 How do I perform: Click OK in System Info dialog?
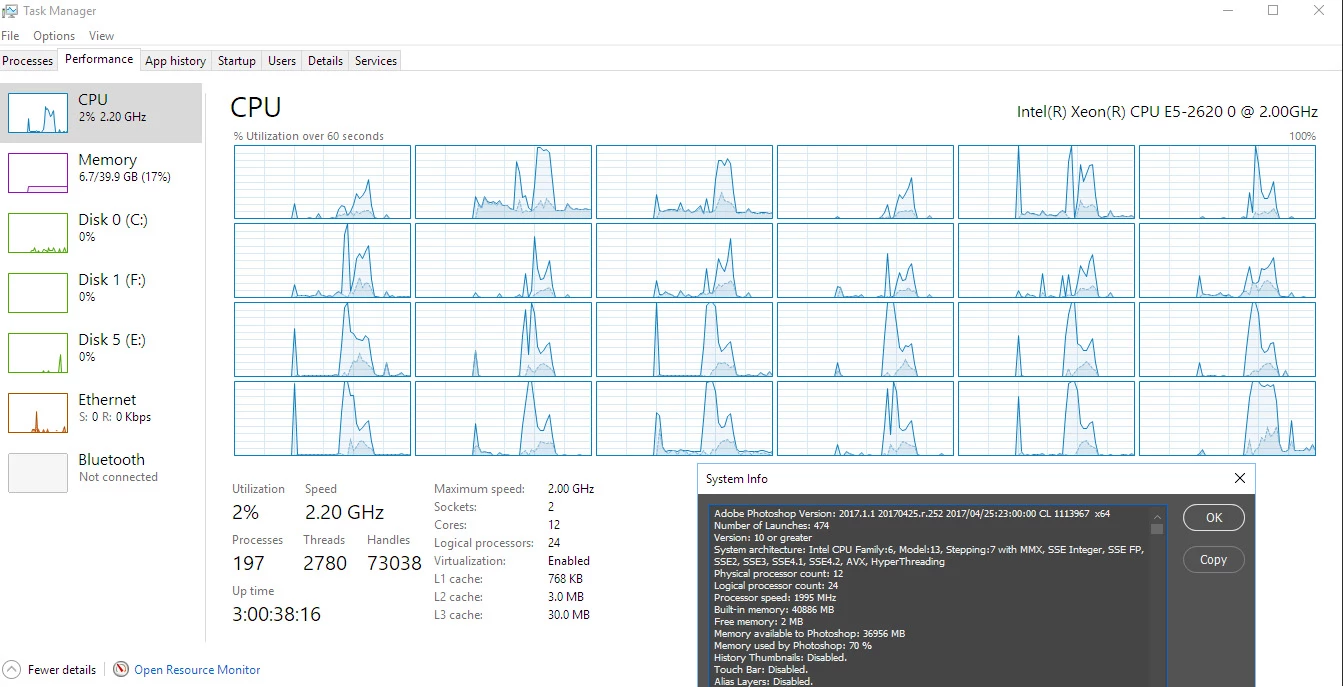click(x=1214, y=518)
